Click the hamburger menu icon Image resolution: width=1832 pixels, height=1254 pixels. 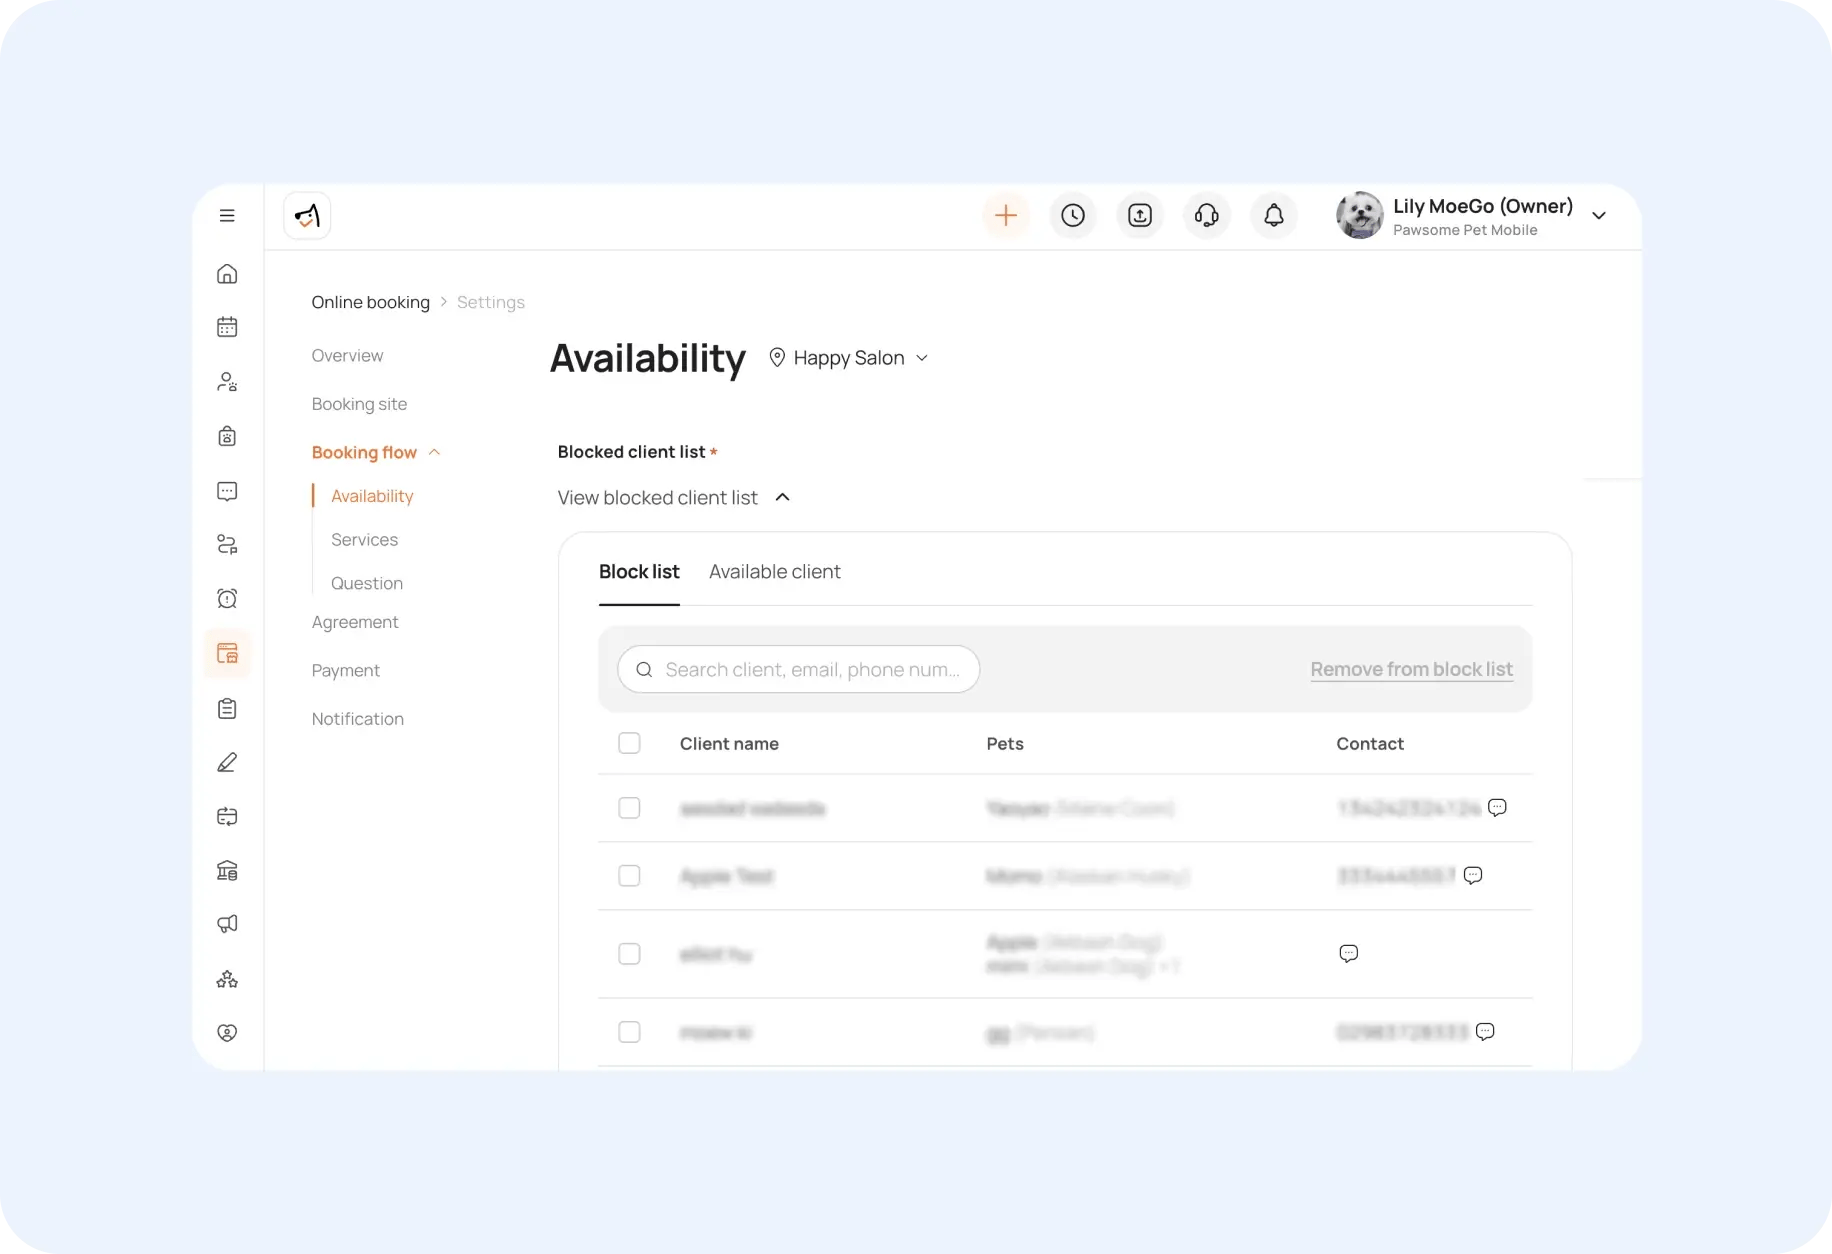[x=227, y=216]
